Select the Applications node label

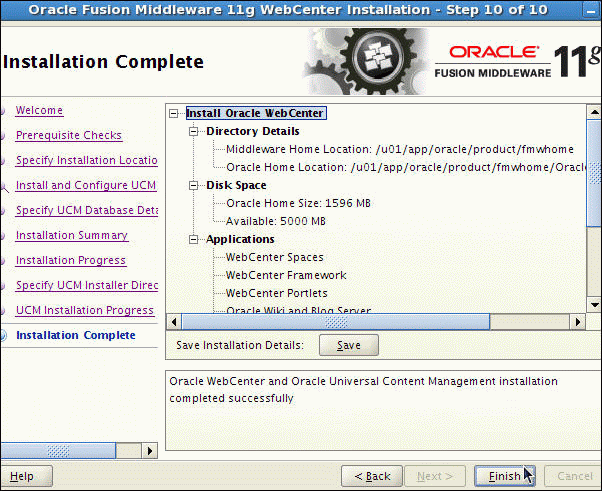[240, 239]
